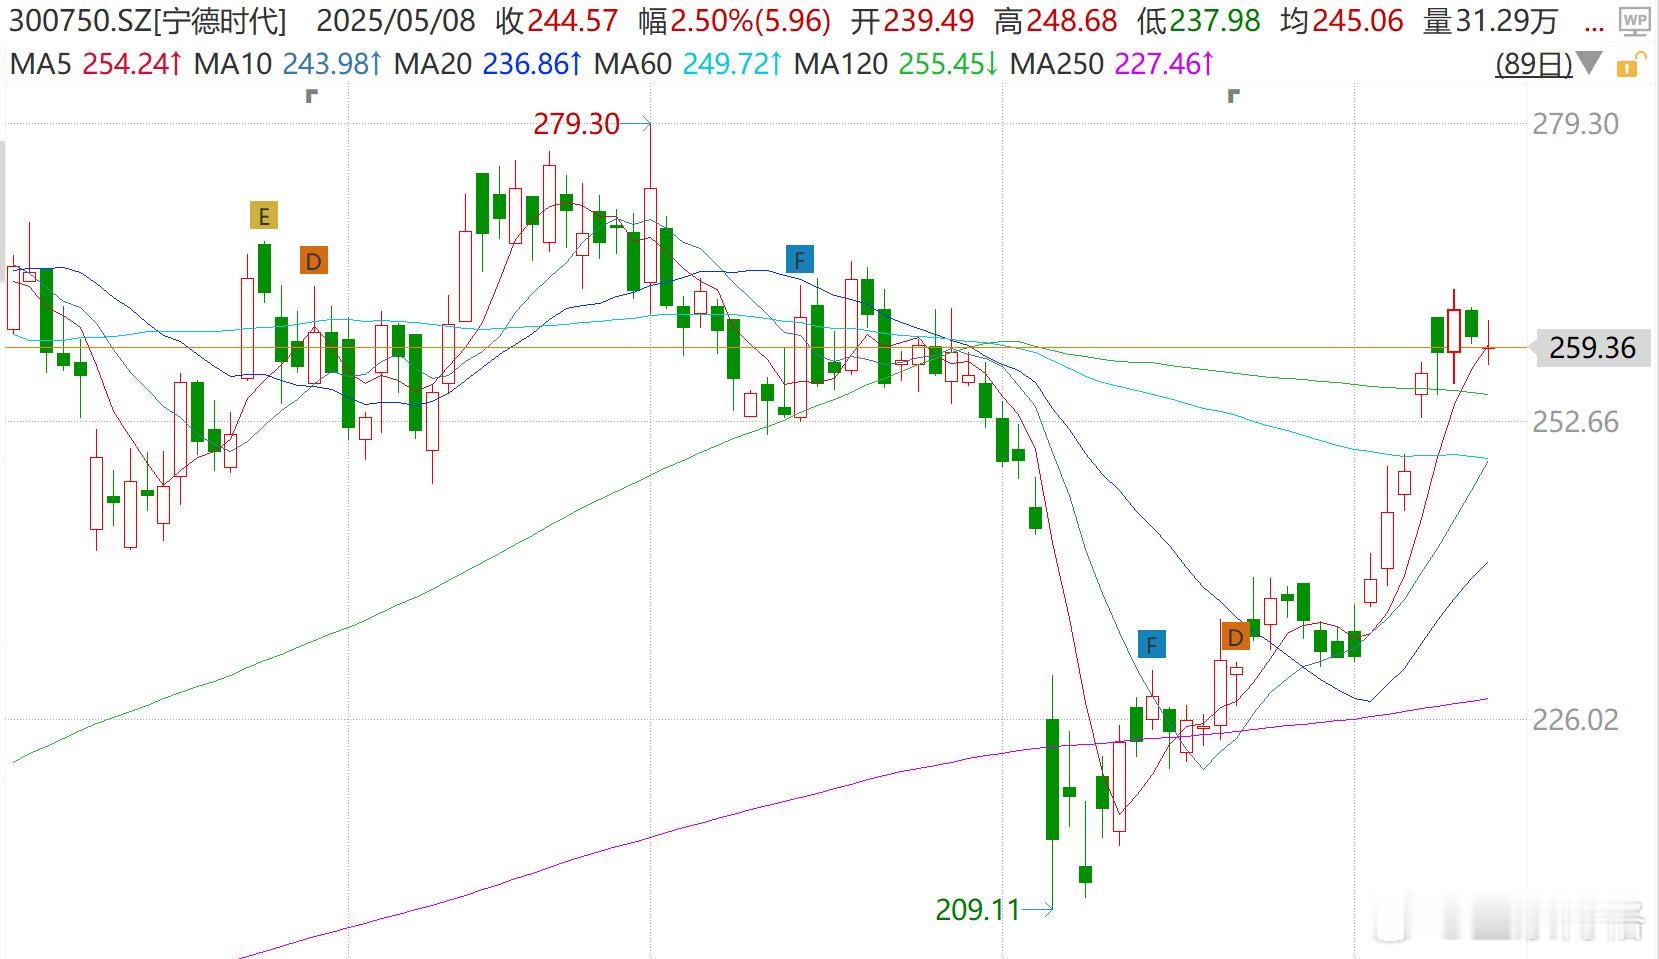
Task: Select the MA60 249.72 indicator label
Action: 688,65
